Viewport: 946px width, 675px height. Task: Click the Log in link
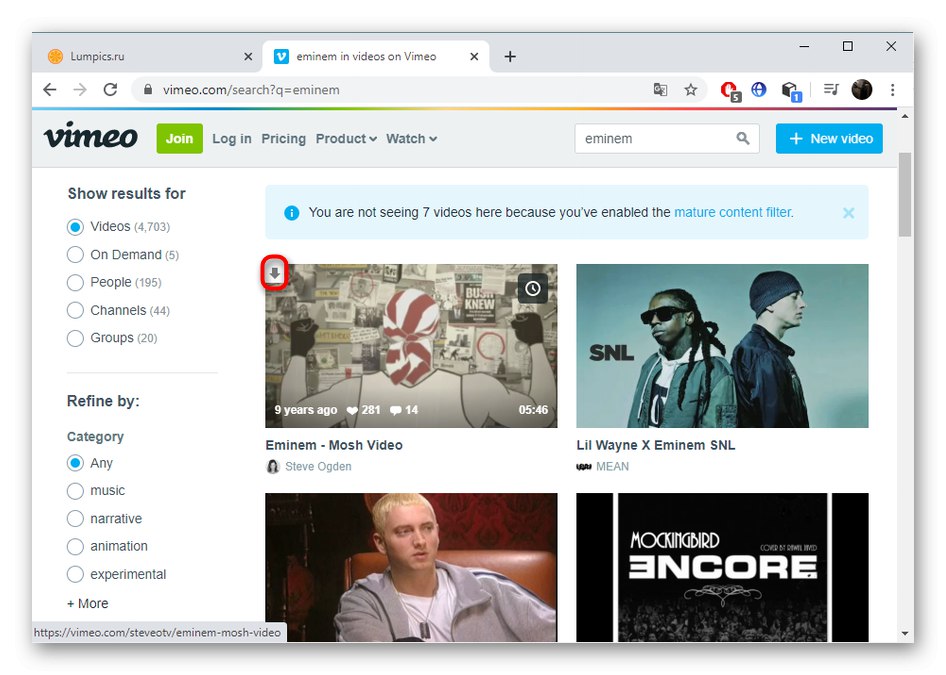pos(232,139)
